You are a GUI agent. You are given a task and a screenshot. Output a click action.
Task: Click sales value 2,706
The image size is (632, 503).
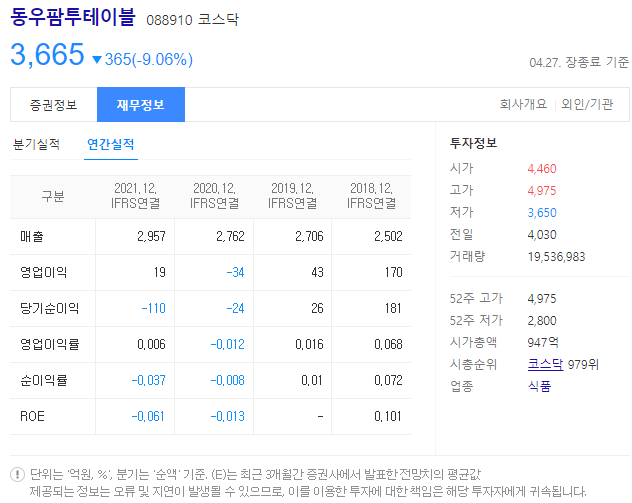(309, 236)
